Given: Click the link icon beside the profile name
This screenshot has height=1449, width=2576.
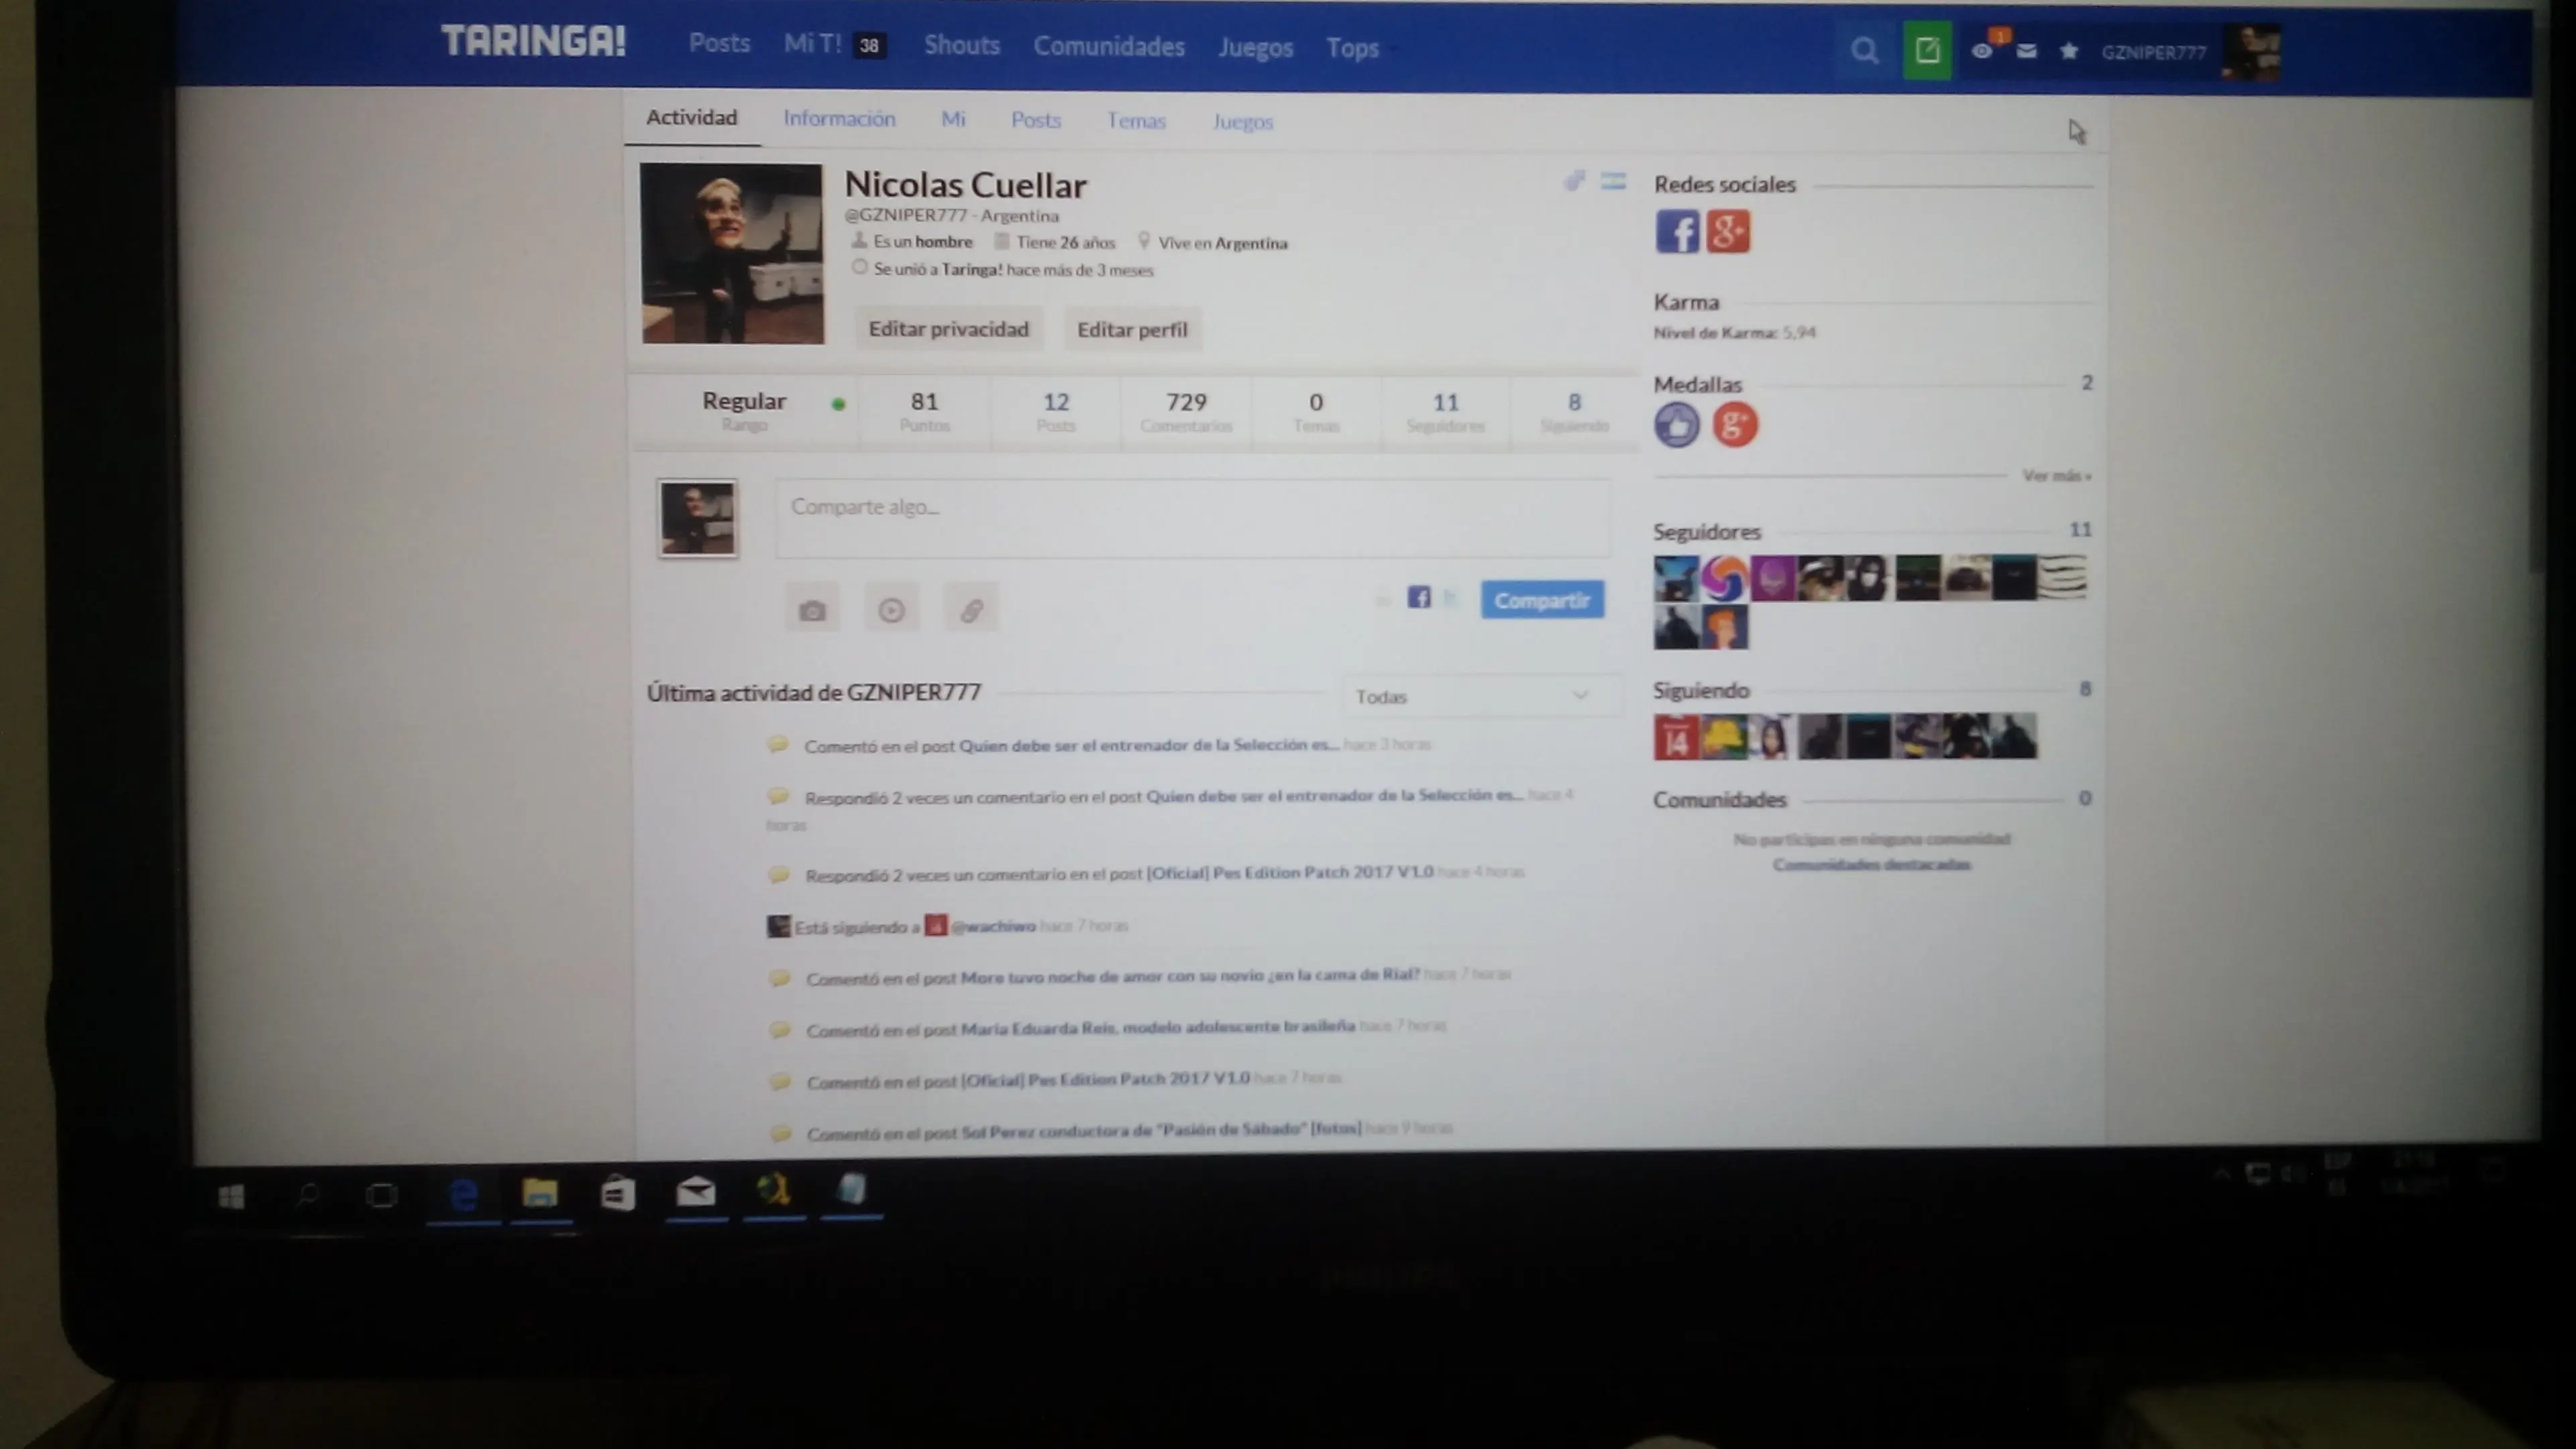Looking at the screenshot, I should (x=1575, y=181).
